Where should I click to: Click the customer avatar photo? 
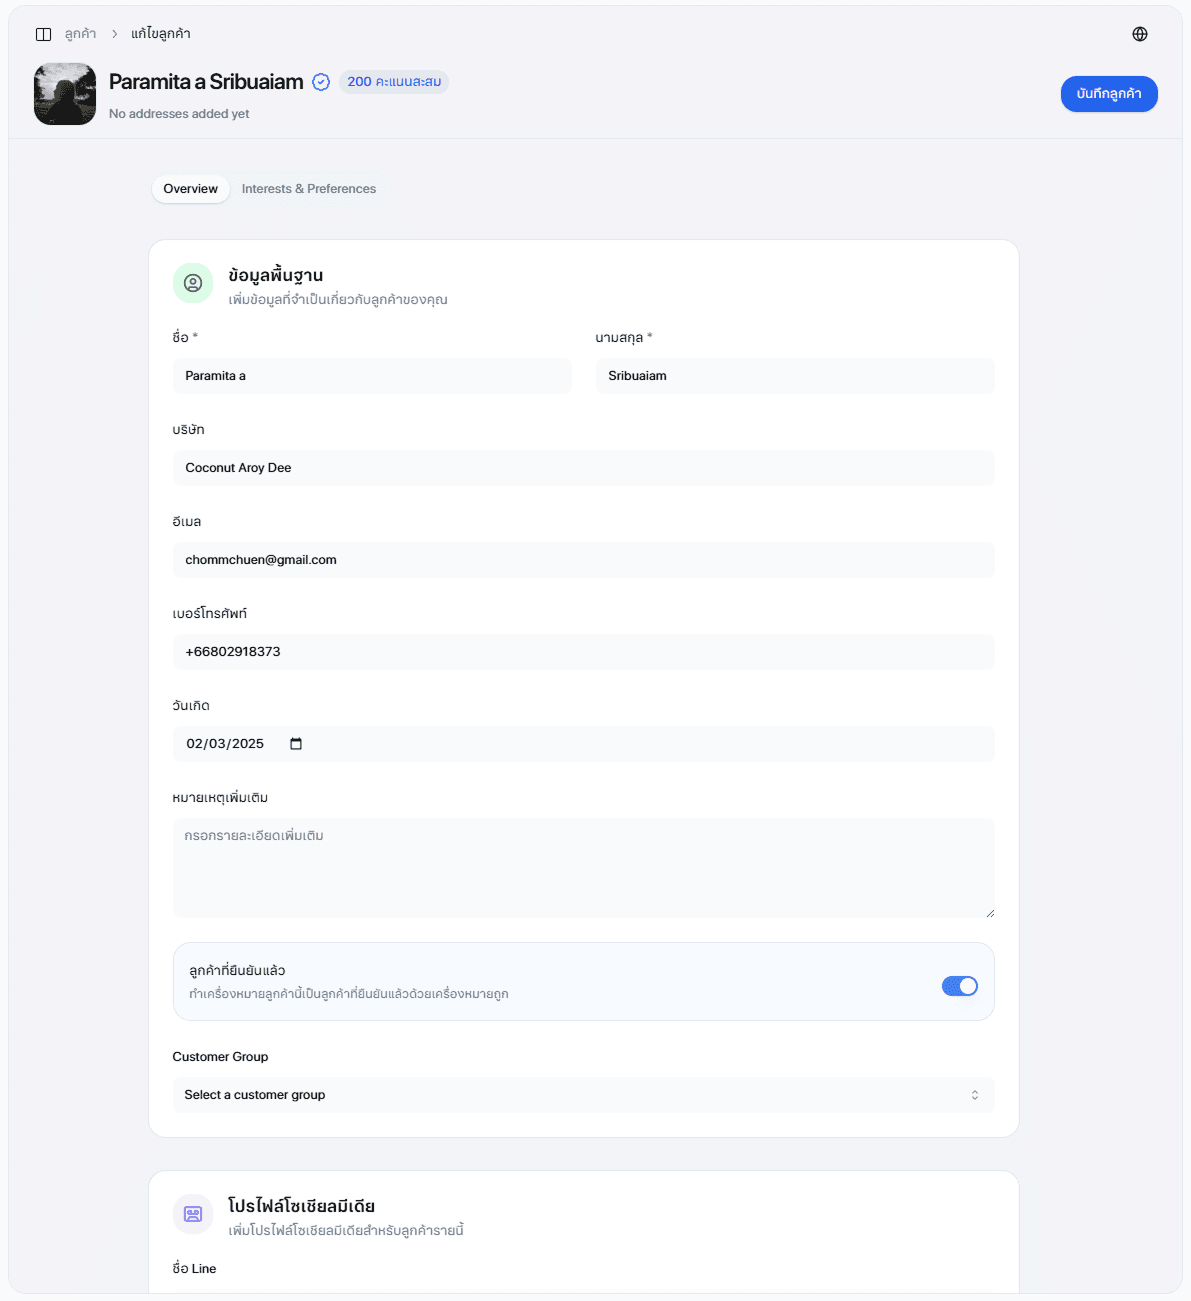pos(65,94)
